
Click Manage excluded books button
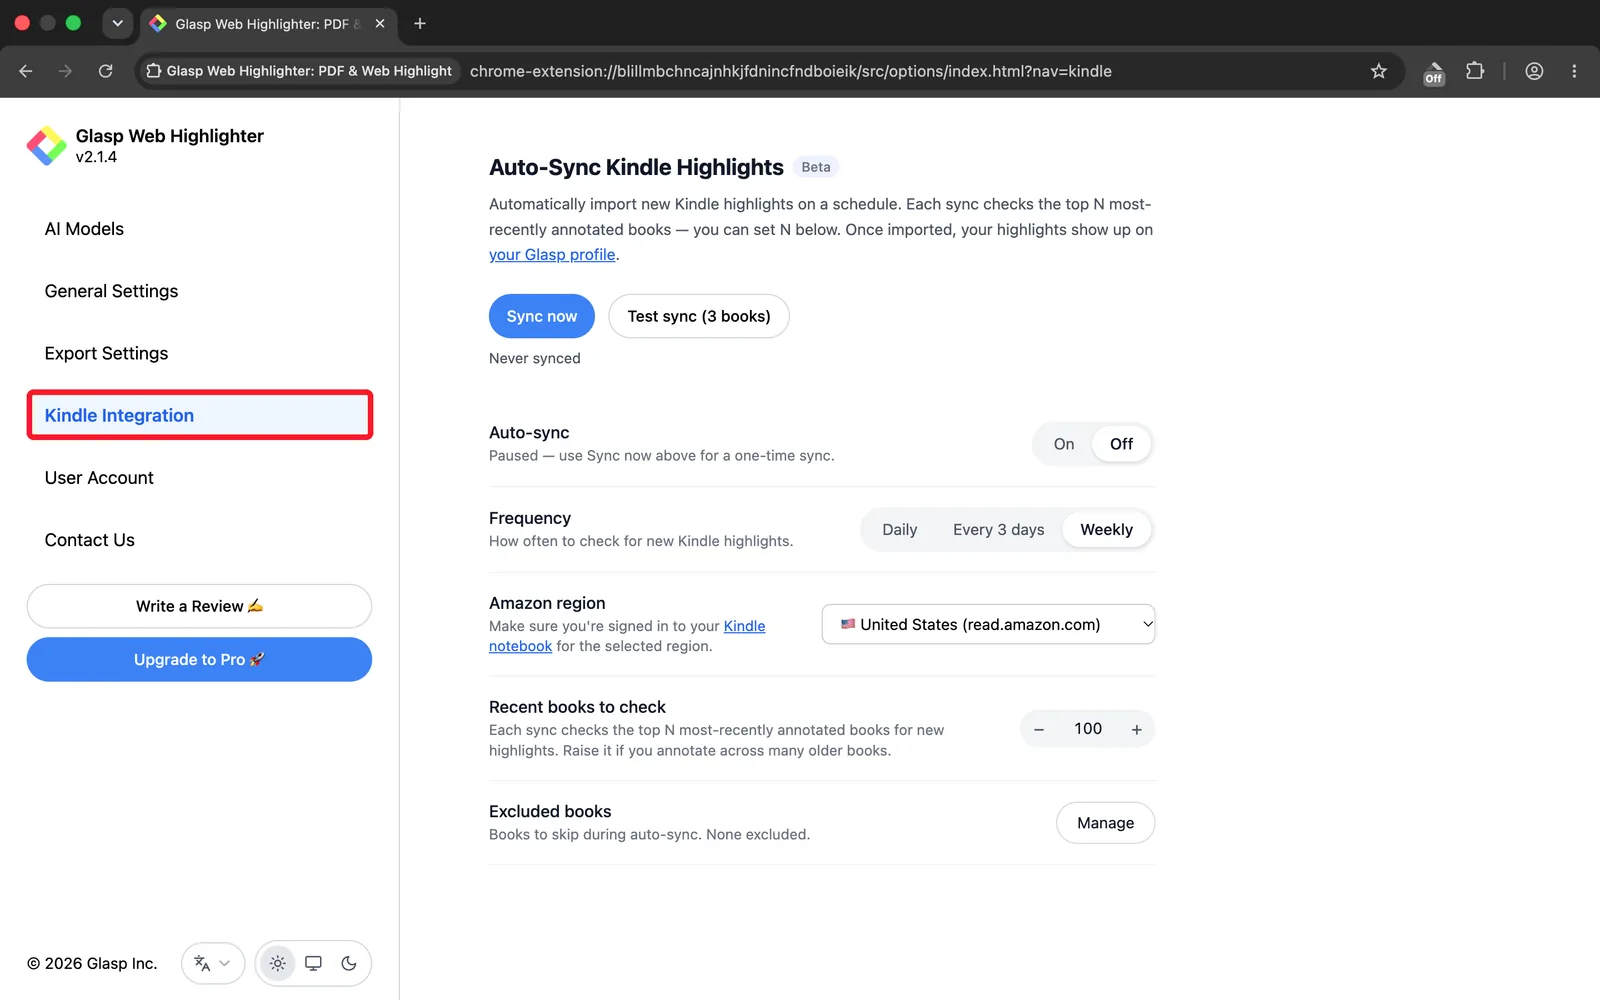1106,823
